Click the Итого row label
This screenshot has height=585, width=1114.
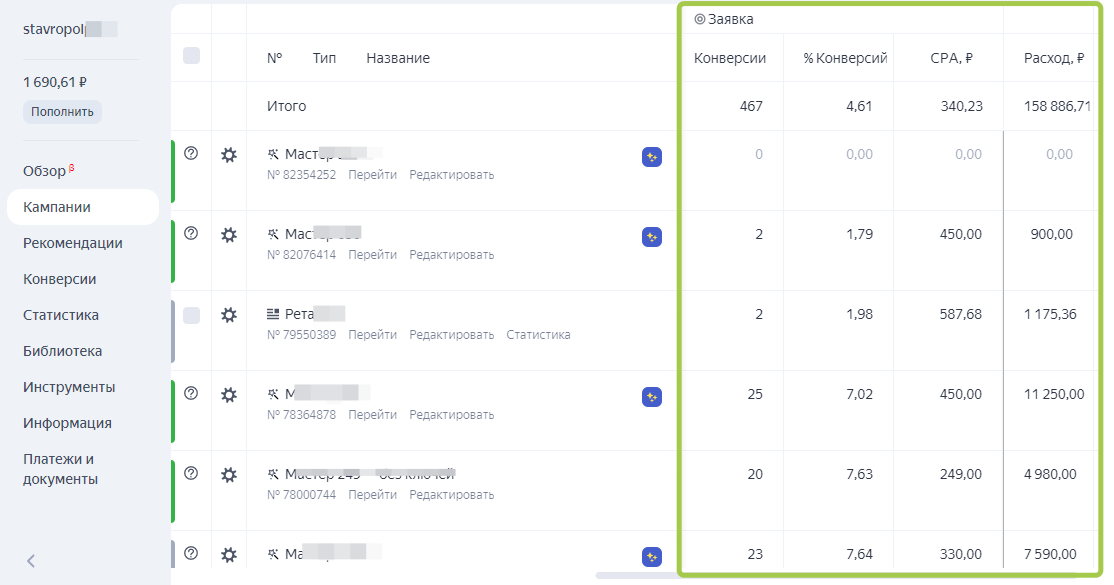point(286,107)
